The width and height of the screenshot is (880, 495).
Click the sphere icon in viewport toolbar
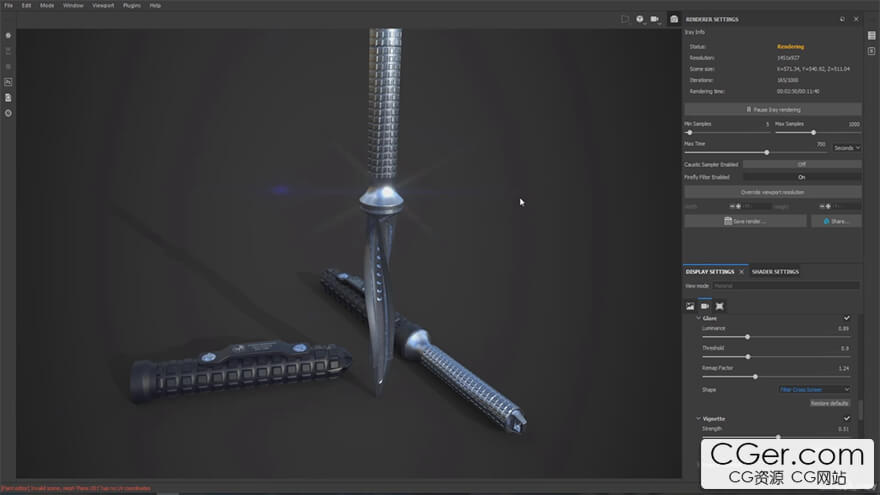[640, 19]
